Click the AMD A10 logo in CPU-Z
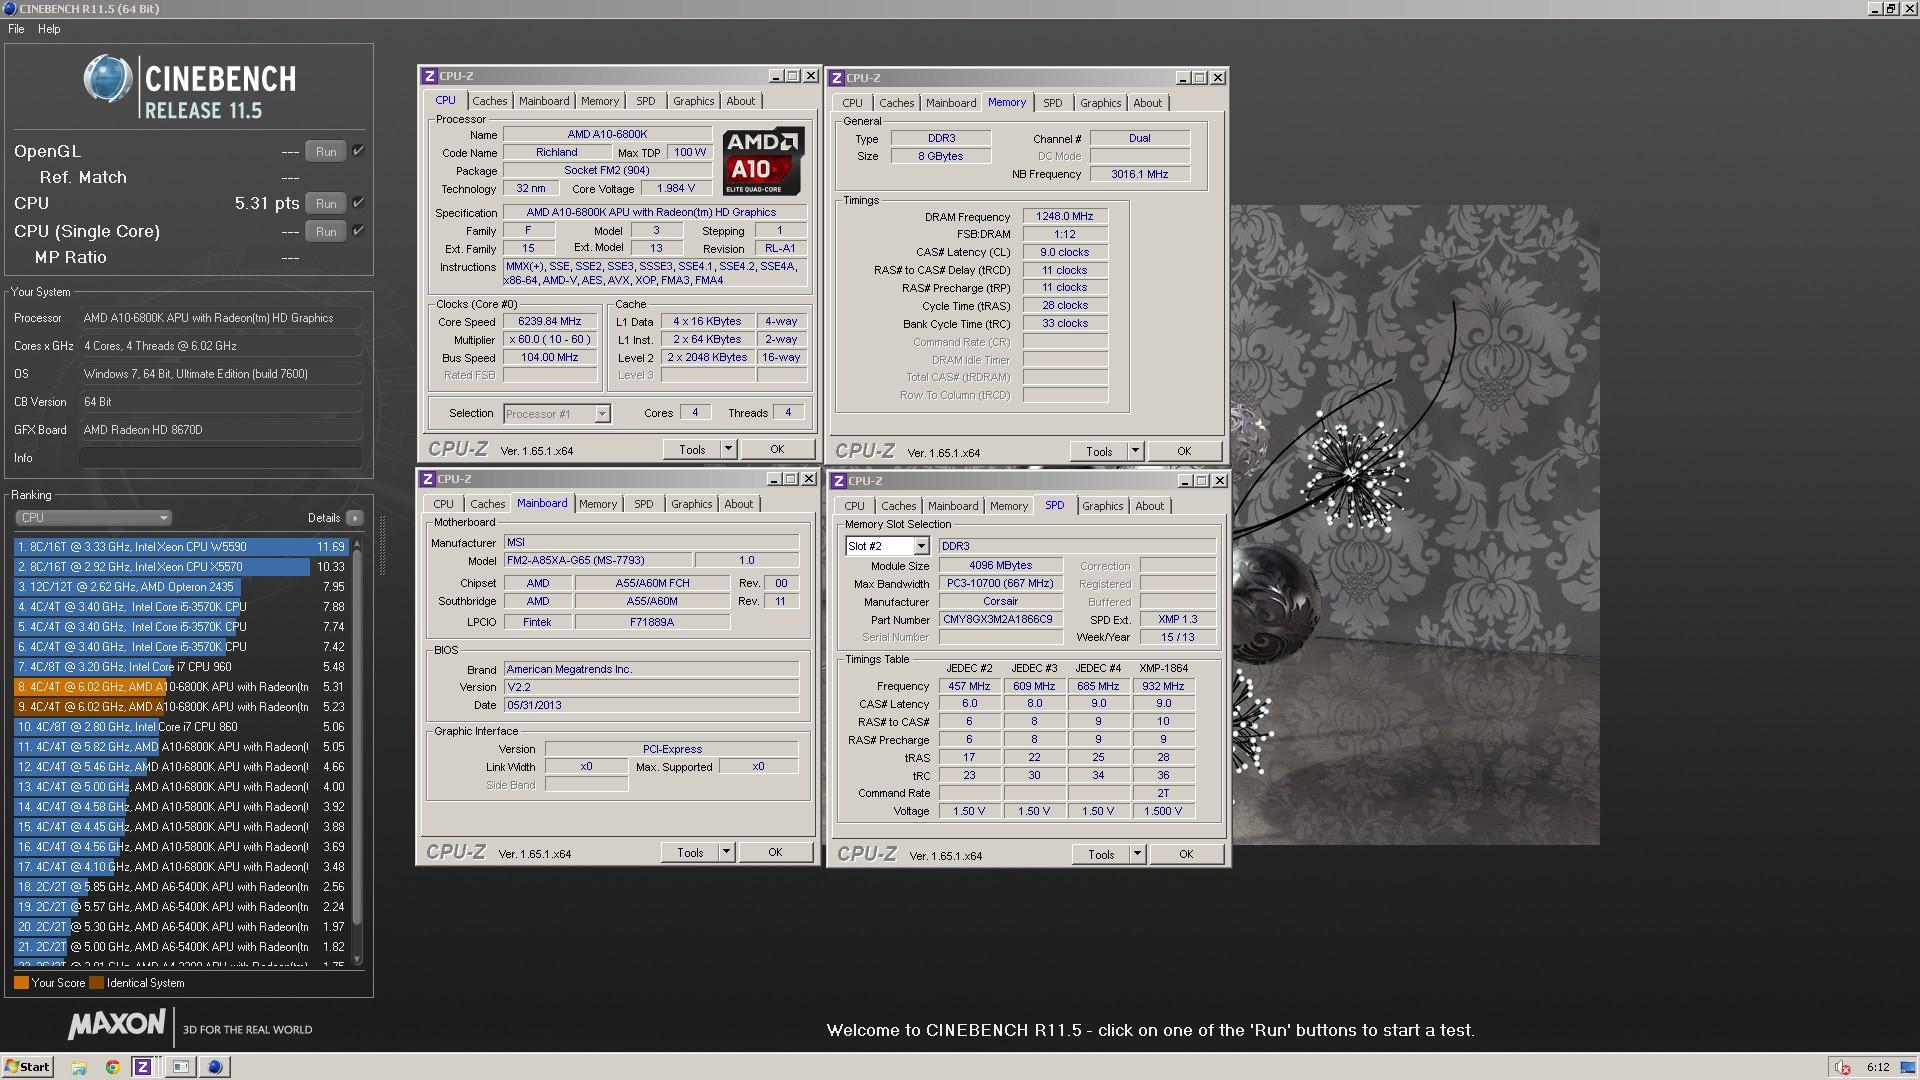 tap(763, 161)
